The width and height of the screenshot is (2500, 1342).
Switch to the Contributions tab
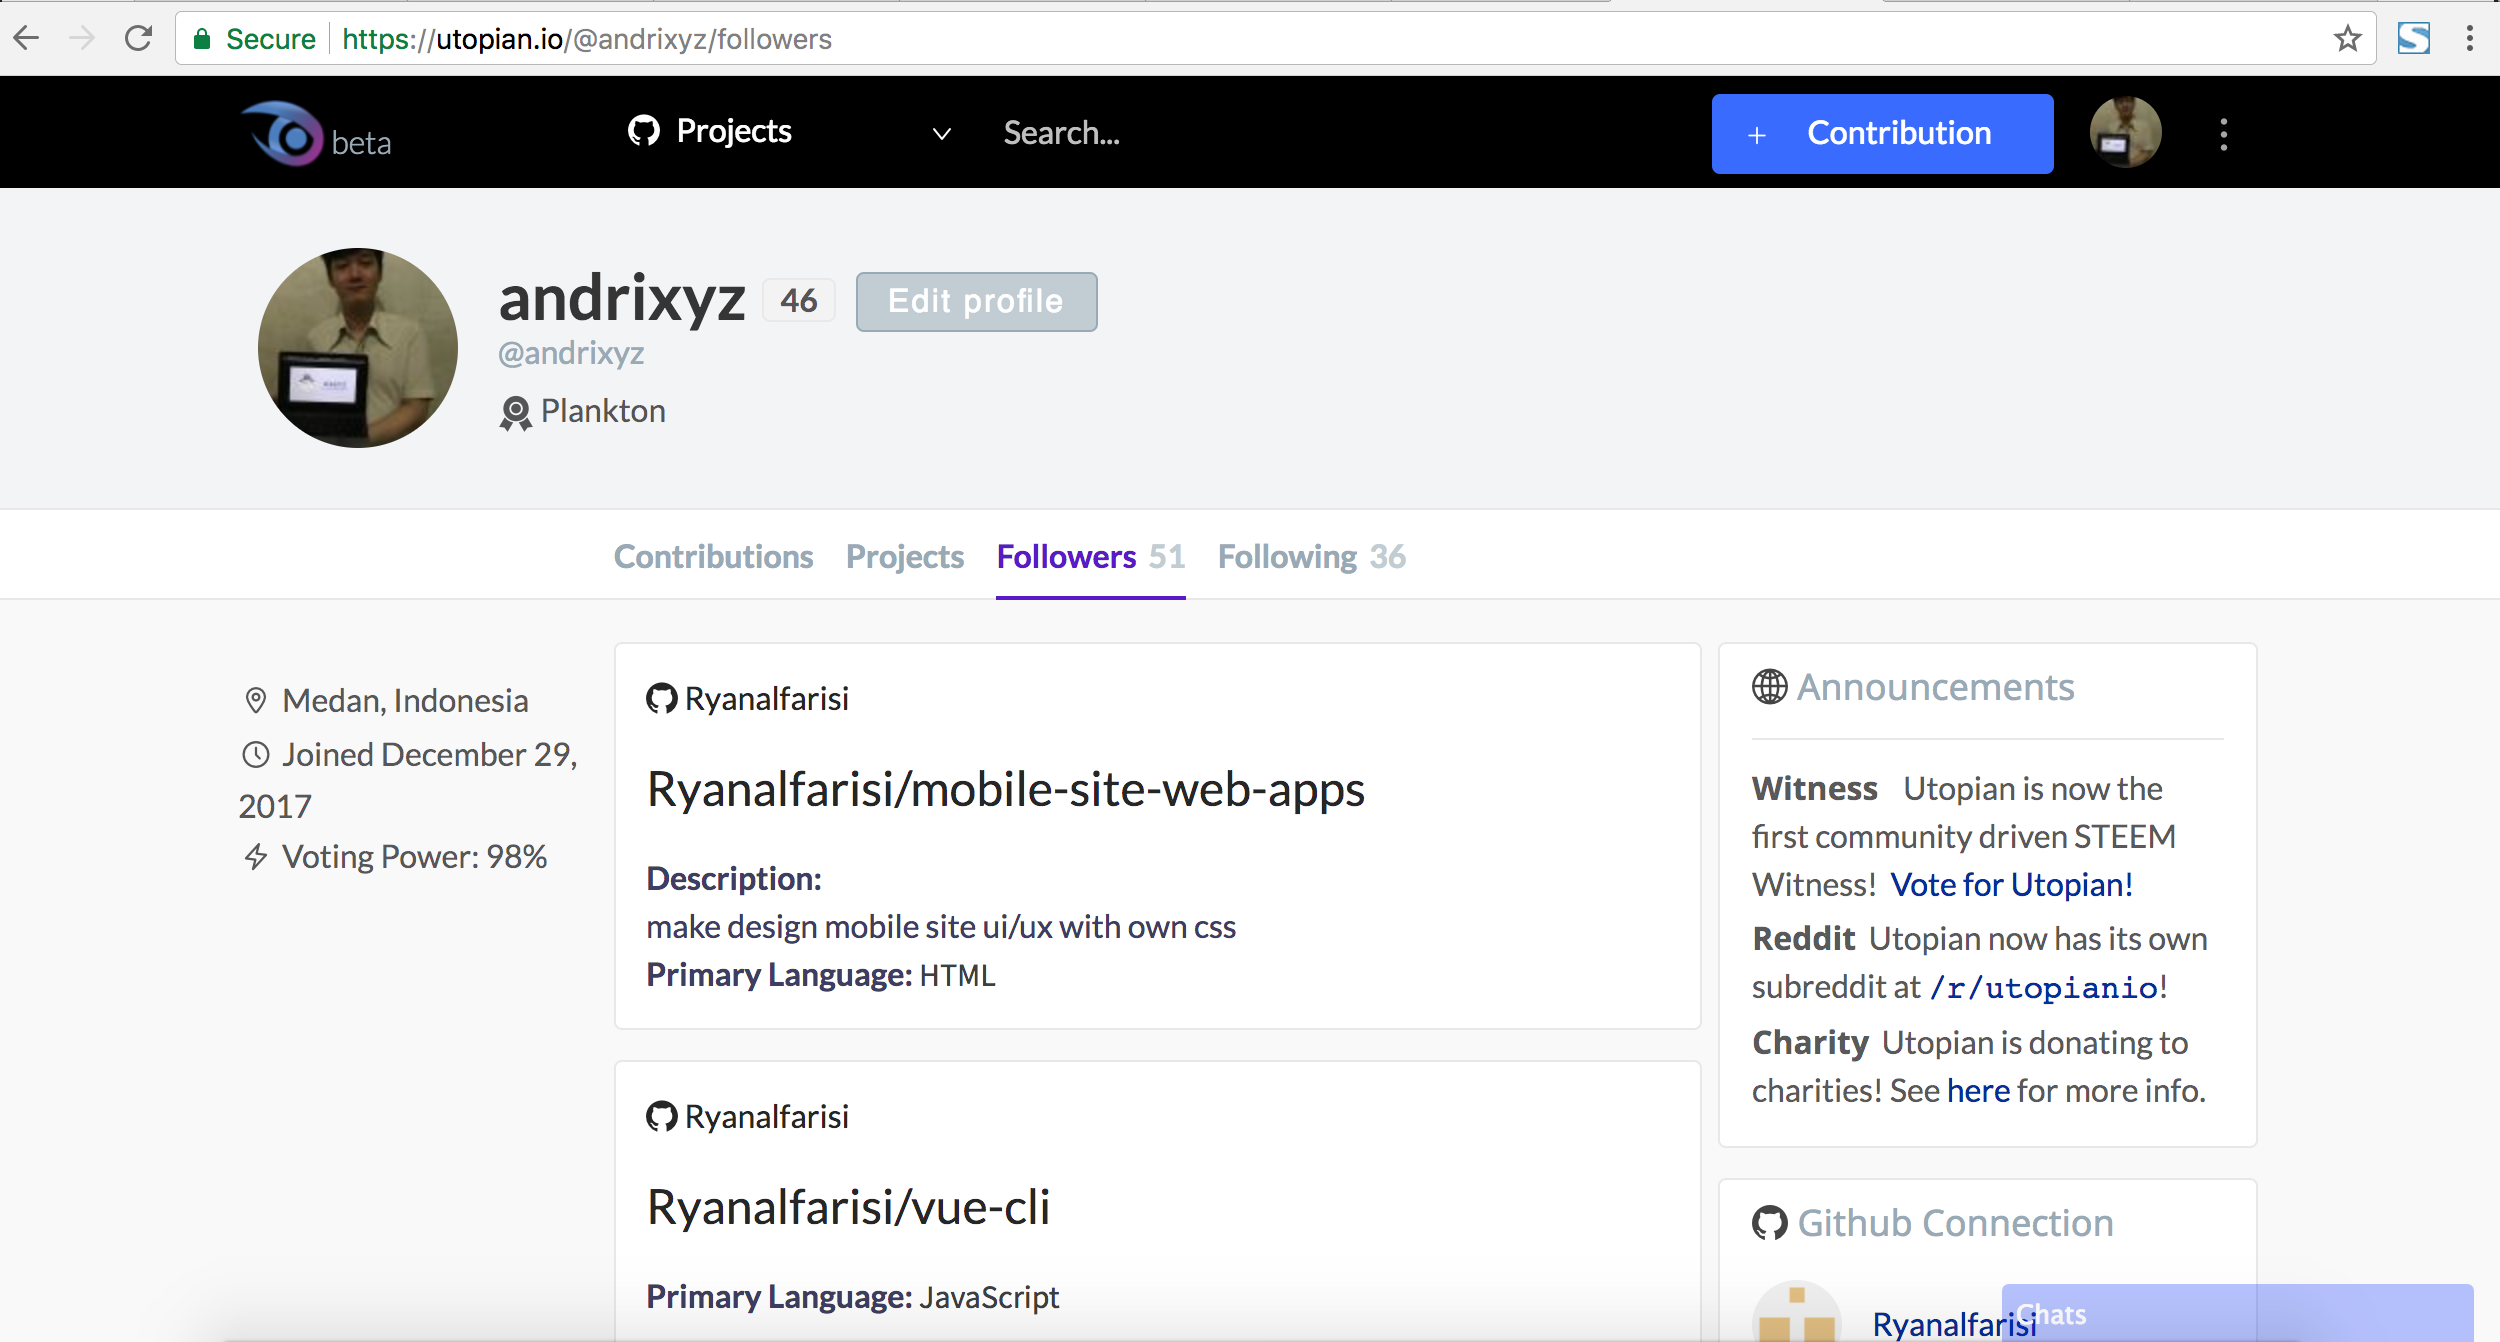coord(713,556)
